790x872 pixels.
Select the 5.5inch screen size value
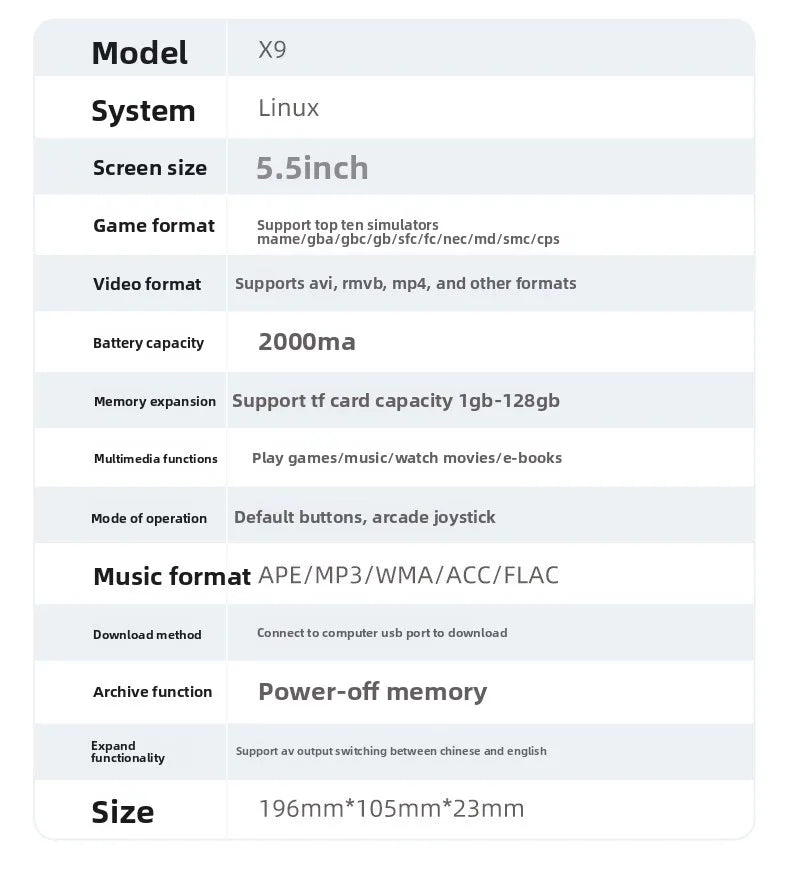[x=312, y=168]
